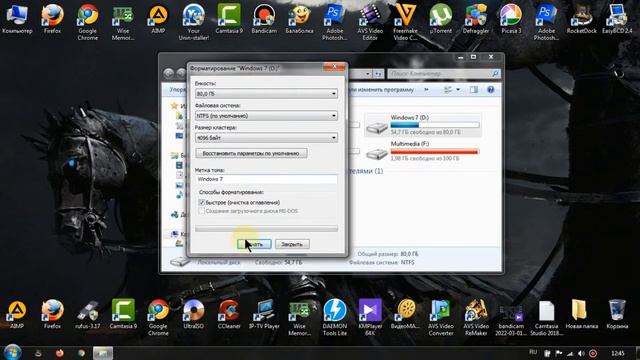Launch CCleaner desktop icon
The width and height of the screenshot is (640, 360).
[229, 314]
